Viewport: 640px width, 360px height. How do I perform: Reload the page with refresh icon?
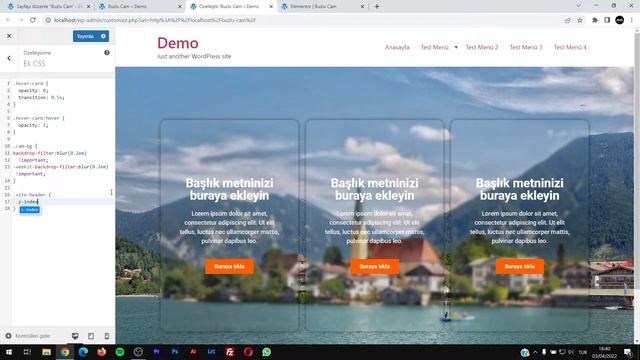(x=33, y=20)
